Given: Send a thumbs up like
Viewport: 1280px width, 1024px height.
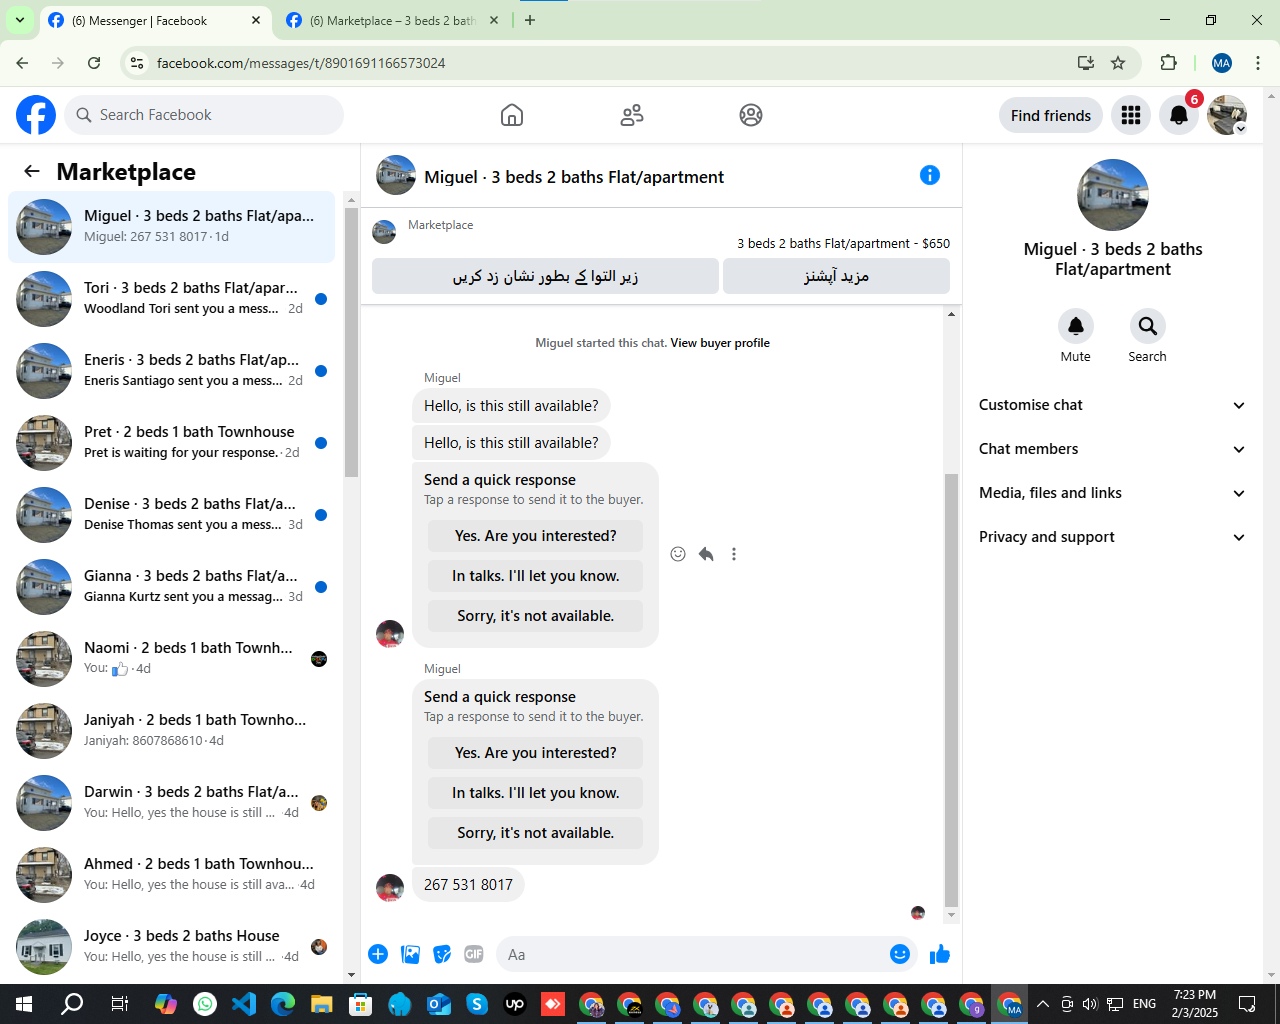Looking at the screenshot, I should pyautogui.click(x=940, y=954).
